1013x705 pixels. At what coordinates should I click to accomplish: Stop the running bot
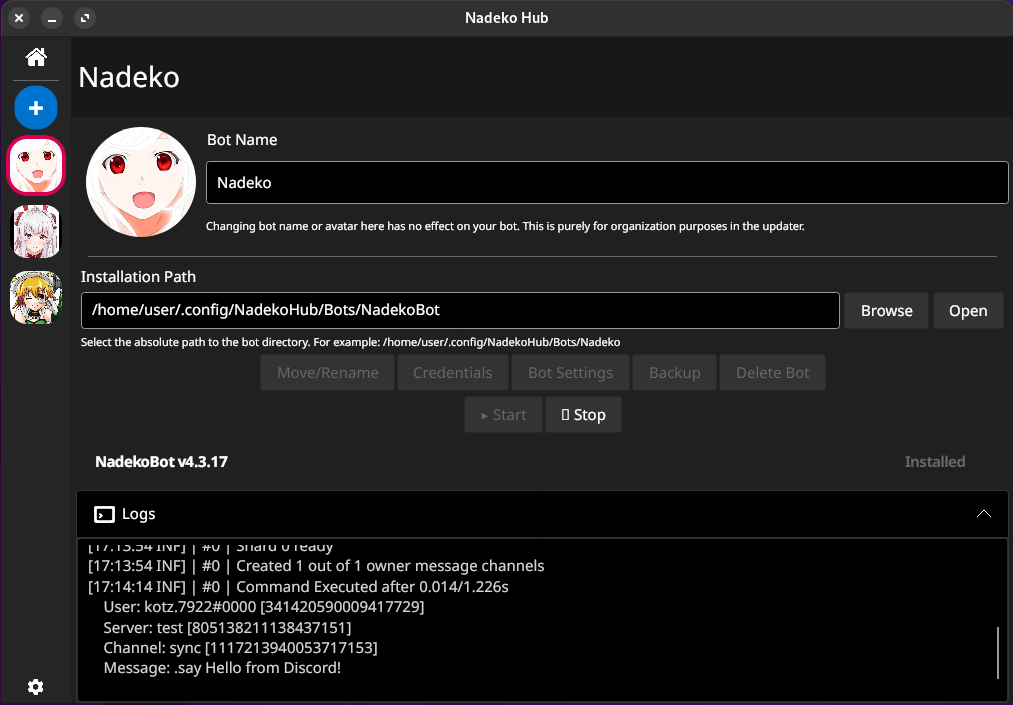coord(583,414)
